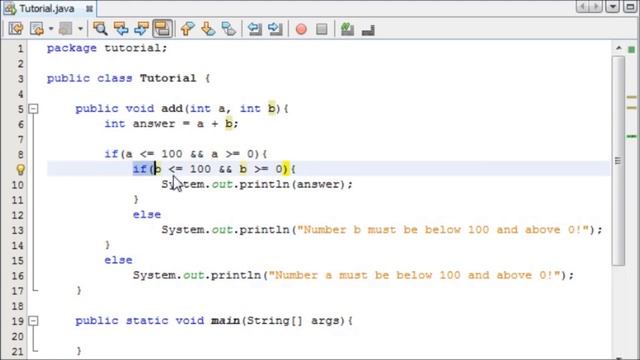This screenshot has height=360, width=640.
Task: Click the 'else' keyword on line 12
Action: point(147,215)
